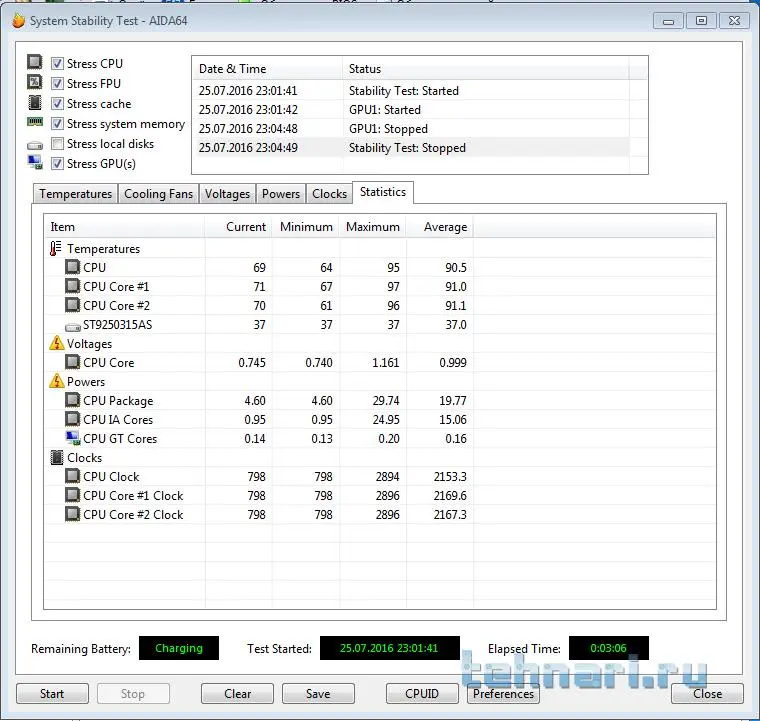Click the Clear button
Screen dimensions: 760x721
coord(238,694)
